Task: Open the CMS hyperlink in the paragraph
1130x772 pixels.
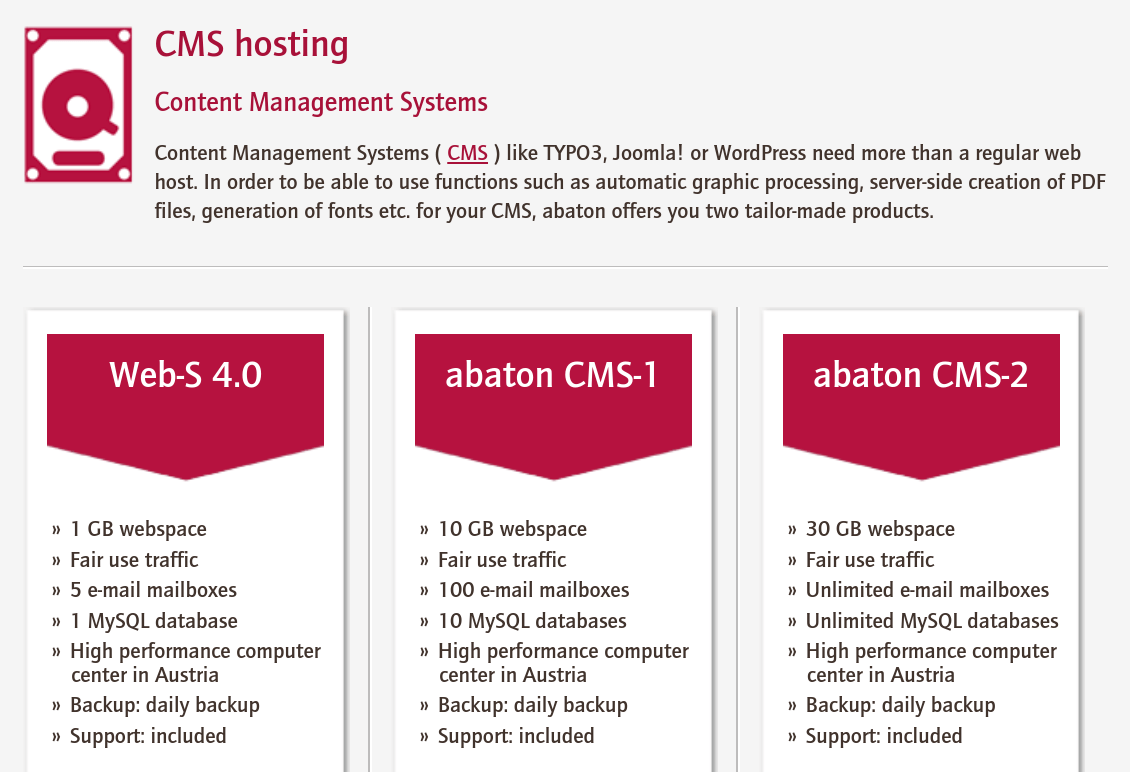Action: 467,153
